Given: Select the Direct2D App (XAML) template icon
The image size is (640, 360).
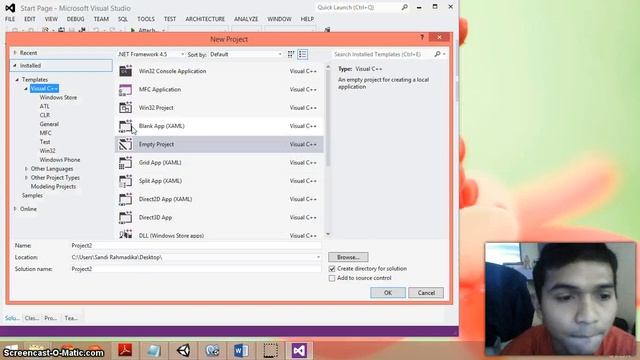Looking at the screenshot, I should pos(125,199).
